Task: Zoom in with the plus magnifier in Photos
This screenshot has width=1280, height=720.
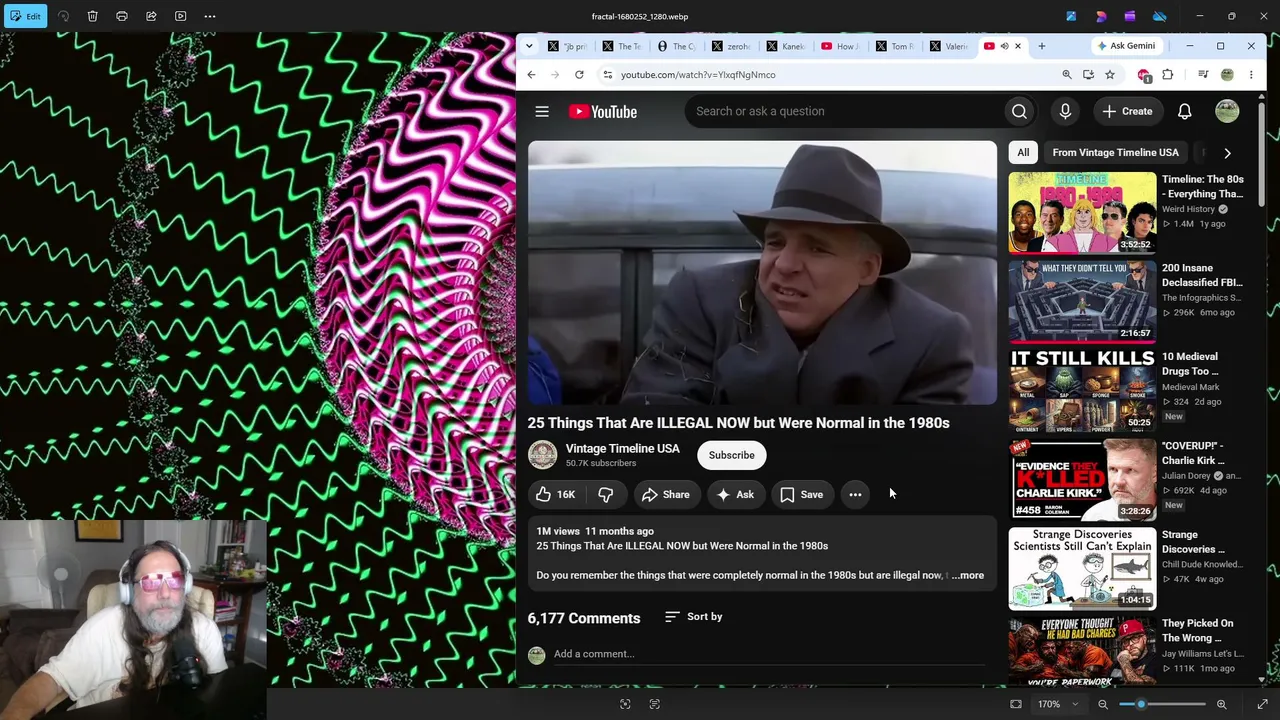Action: tap(1221, 704)
